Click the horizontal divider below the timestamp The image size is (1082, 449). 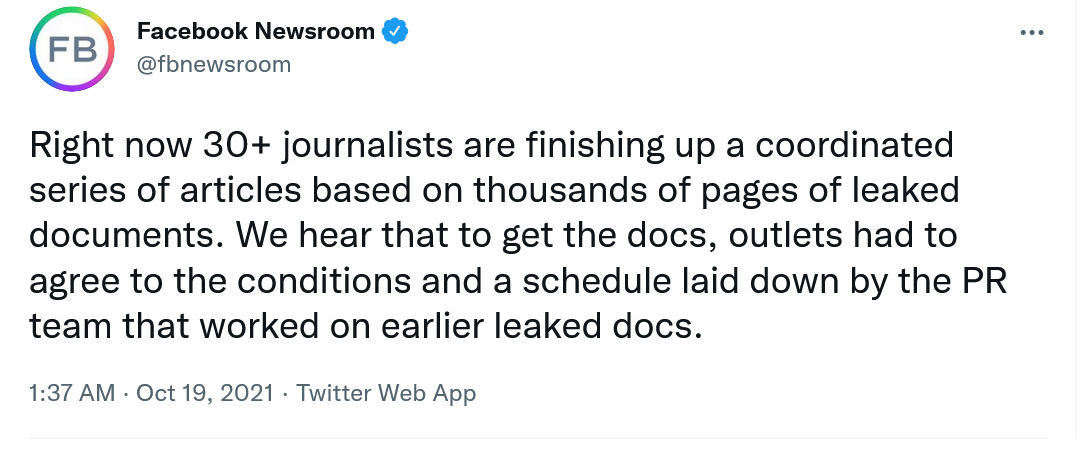point(538,437)
